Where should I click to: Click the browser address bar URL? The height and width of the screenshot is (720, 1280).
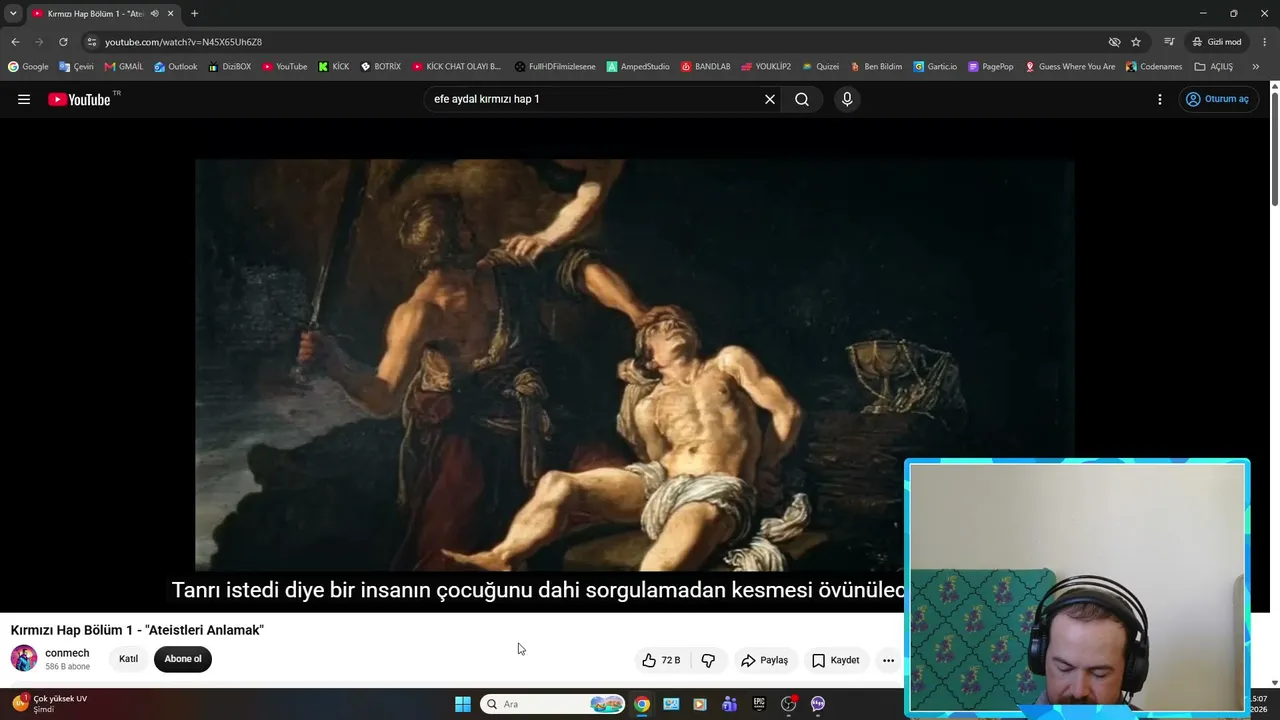point(183,42)
